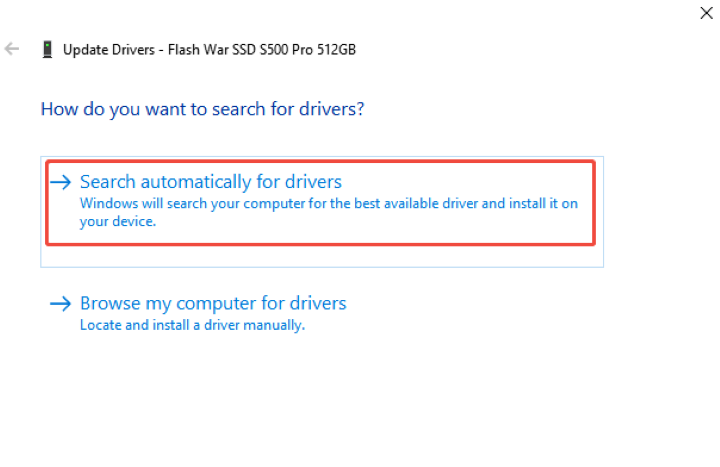Click the 'How do you want to search' heading
The height and width of the screenshot is (467, 720).
pyautogui.click(x=202, y=108)
